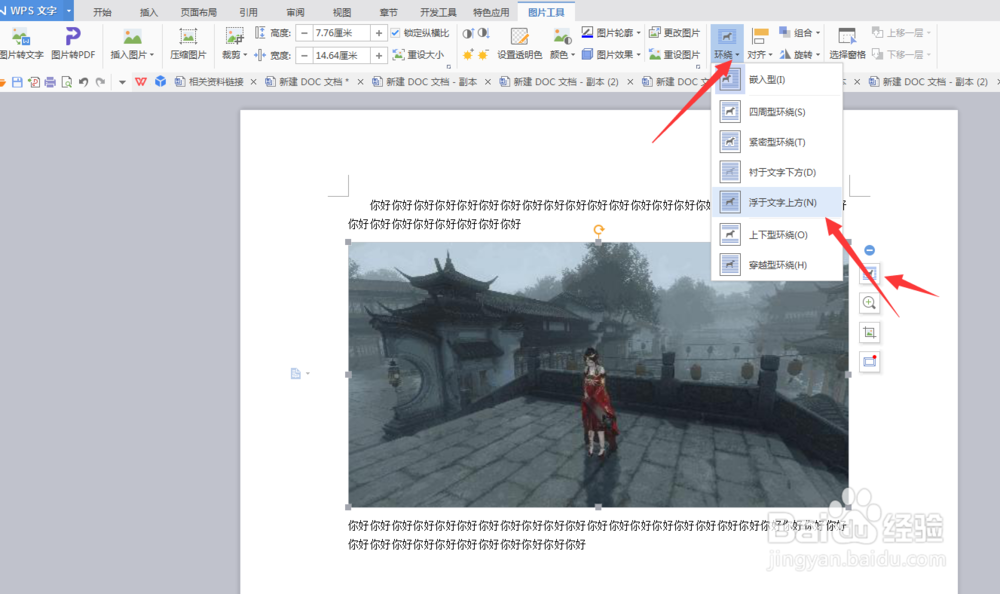Select the 四周型环绕(S) square wrap option
The width and height of the screenshot is (1000, 594).
point(777,112)
